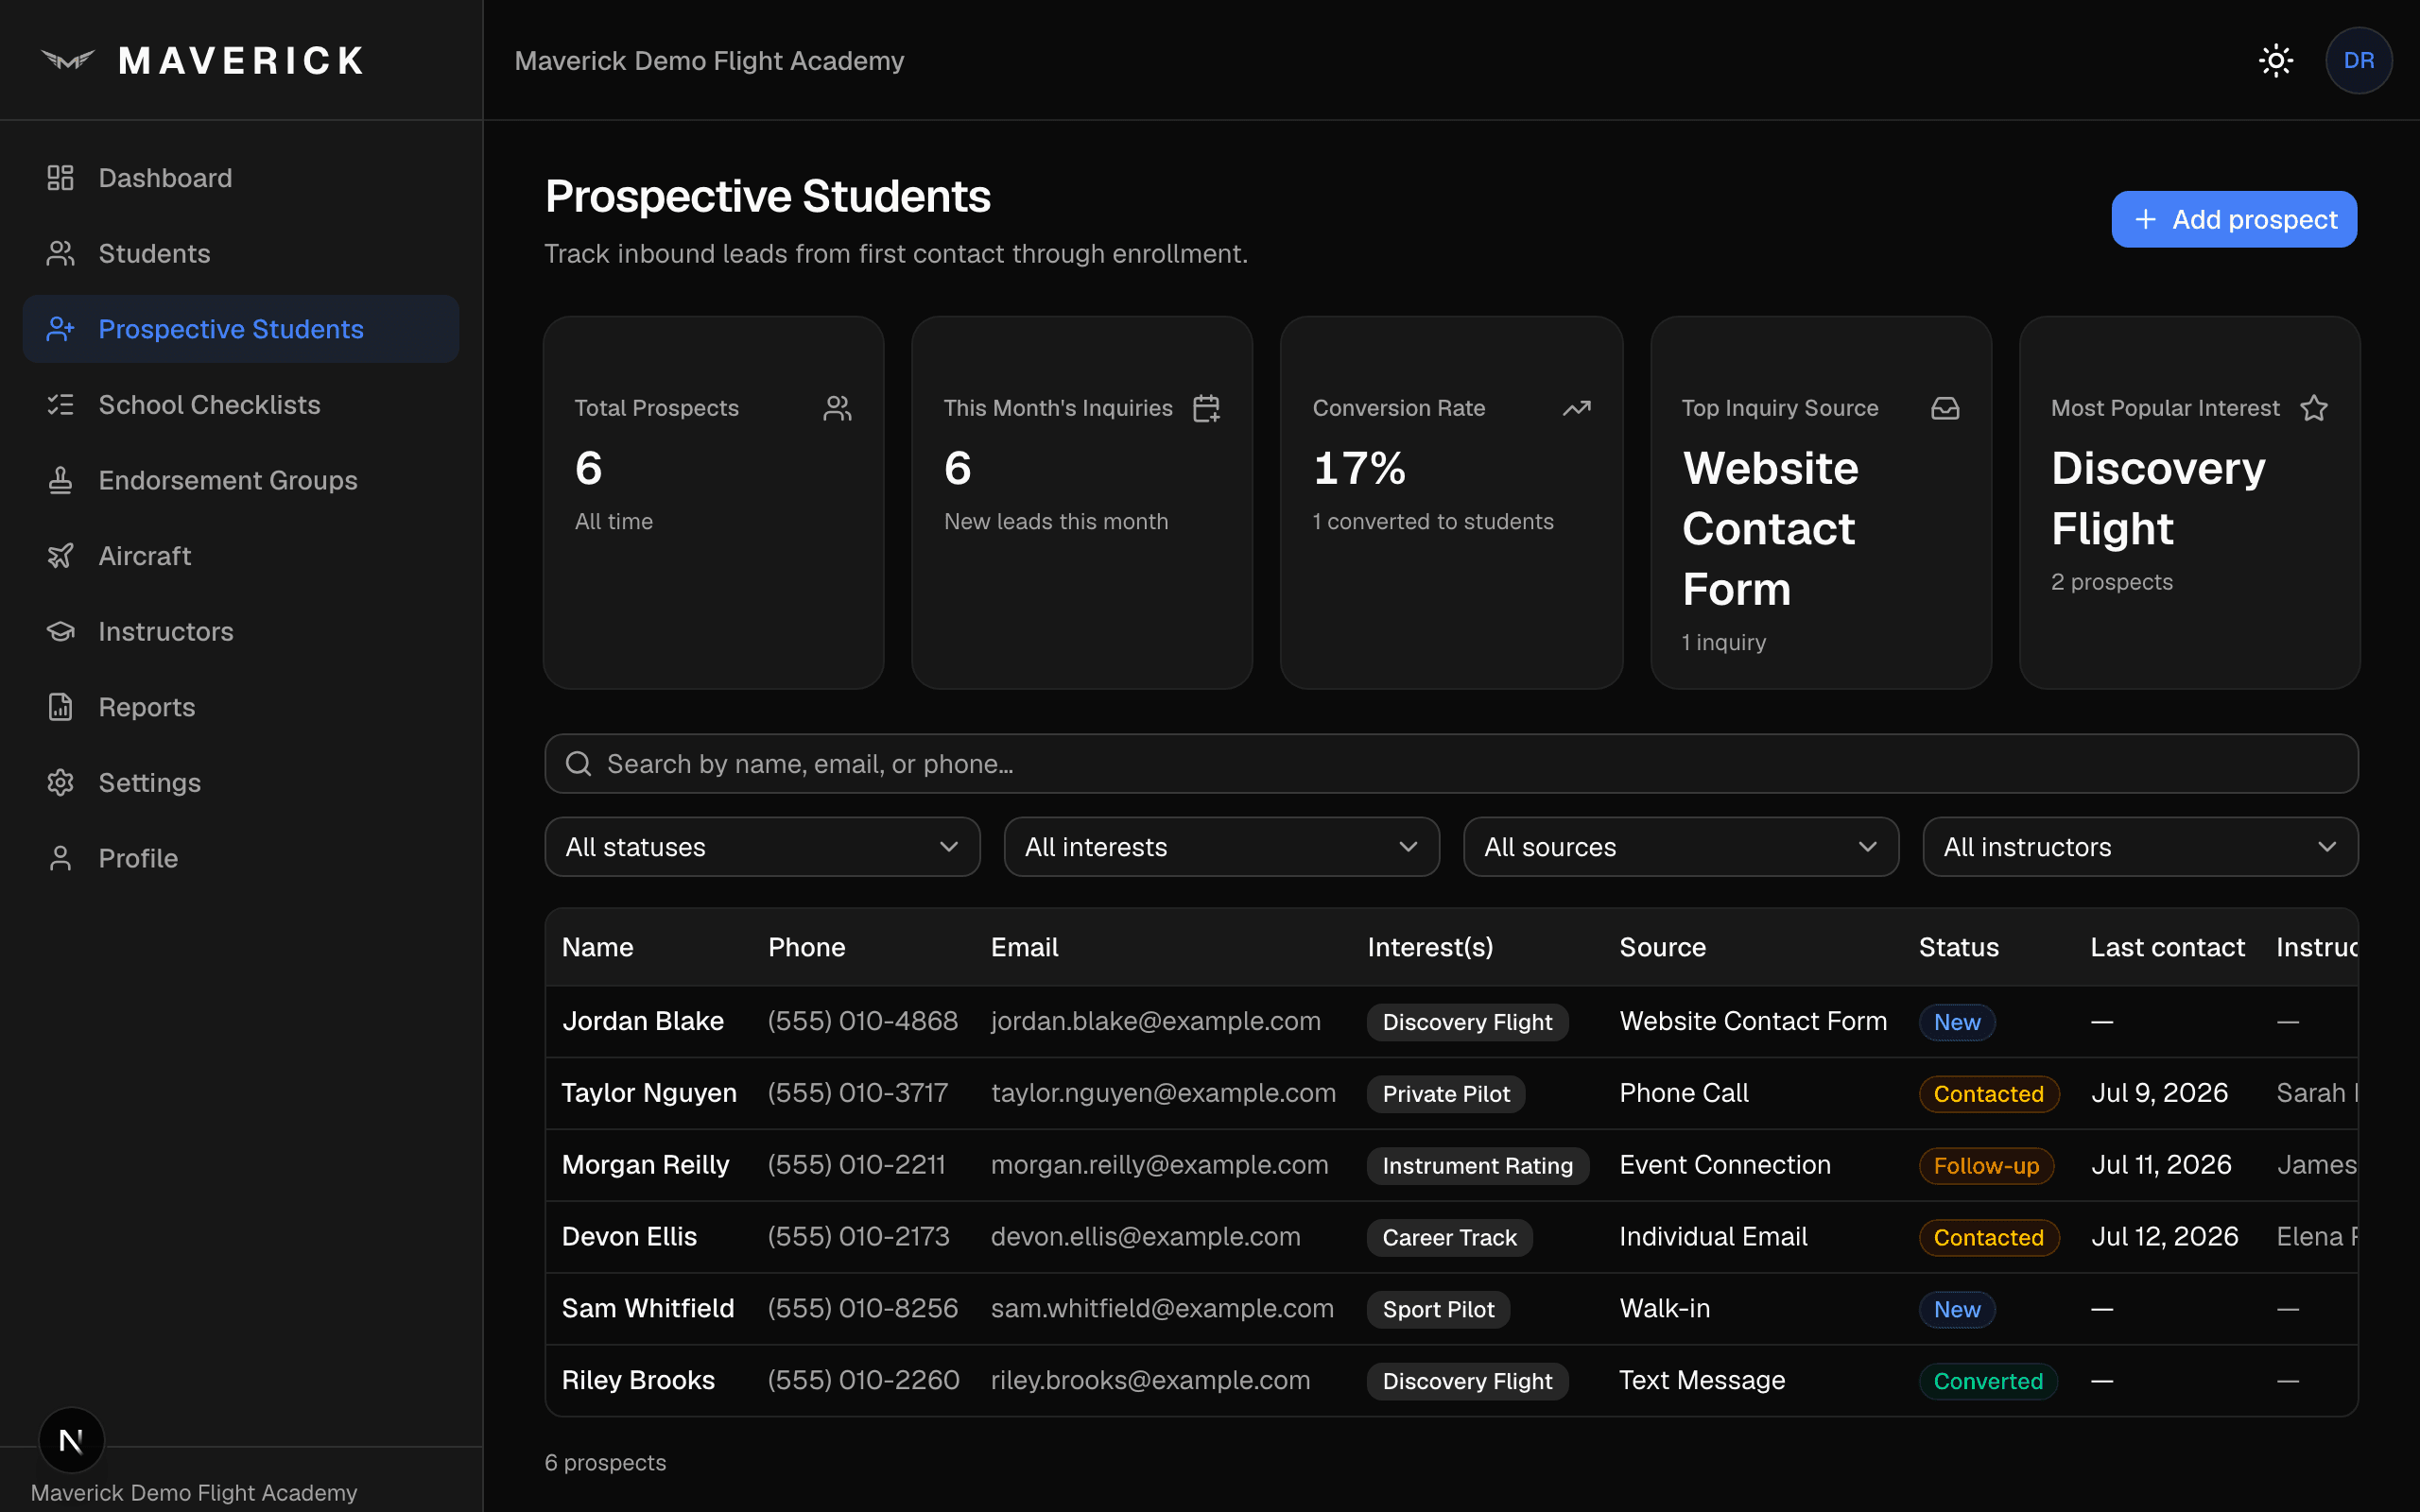Viewport: 2420px width, 1512px height.
Task: Open the All instructors dropdown
Action: tap(2140, 847)
